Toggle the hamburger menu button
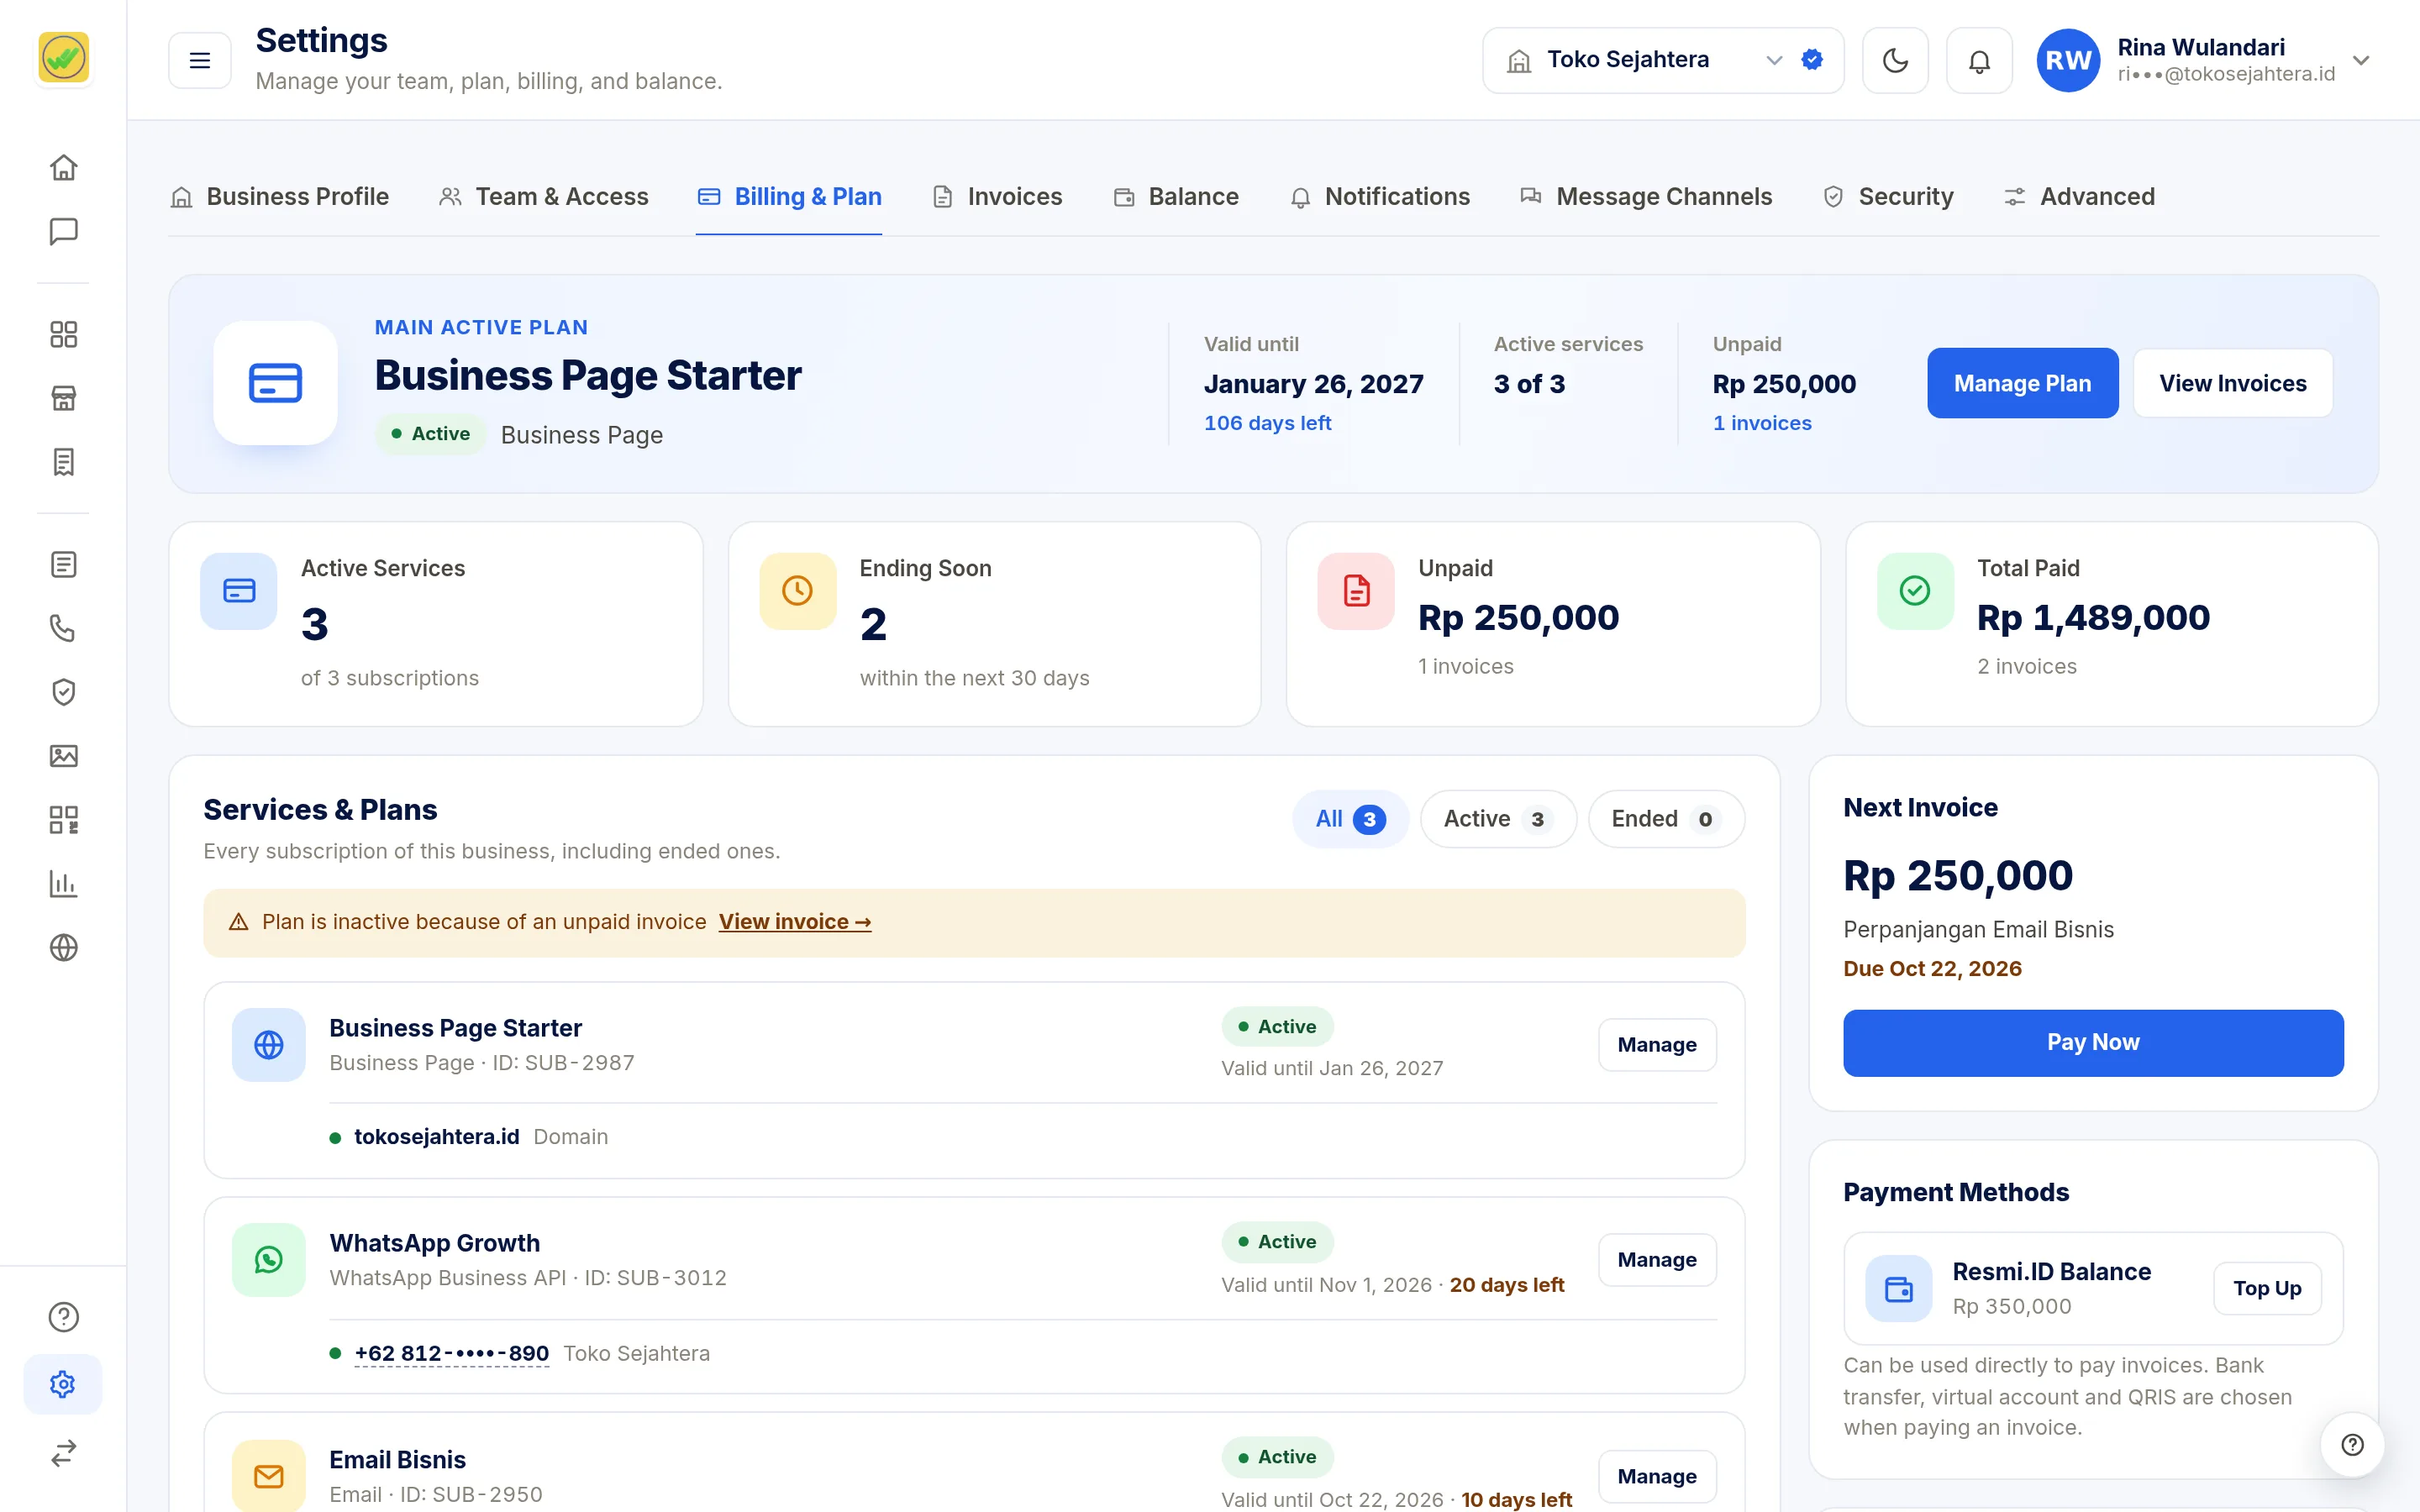 click(200, 61)
